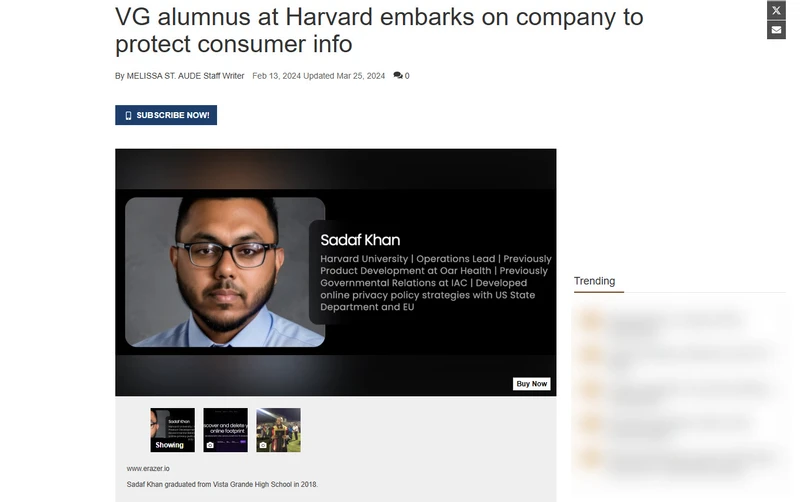Switch to the Trending tab
This screenshot has width=800, height=502.
pyautogui.click(x=595, y=281)
